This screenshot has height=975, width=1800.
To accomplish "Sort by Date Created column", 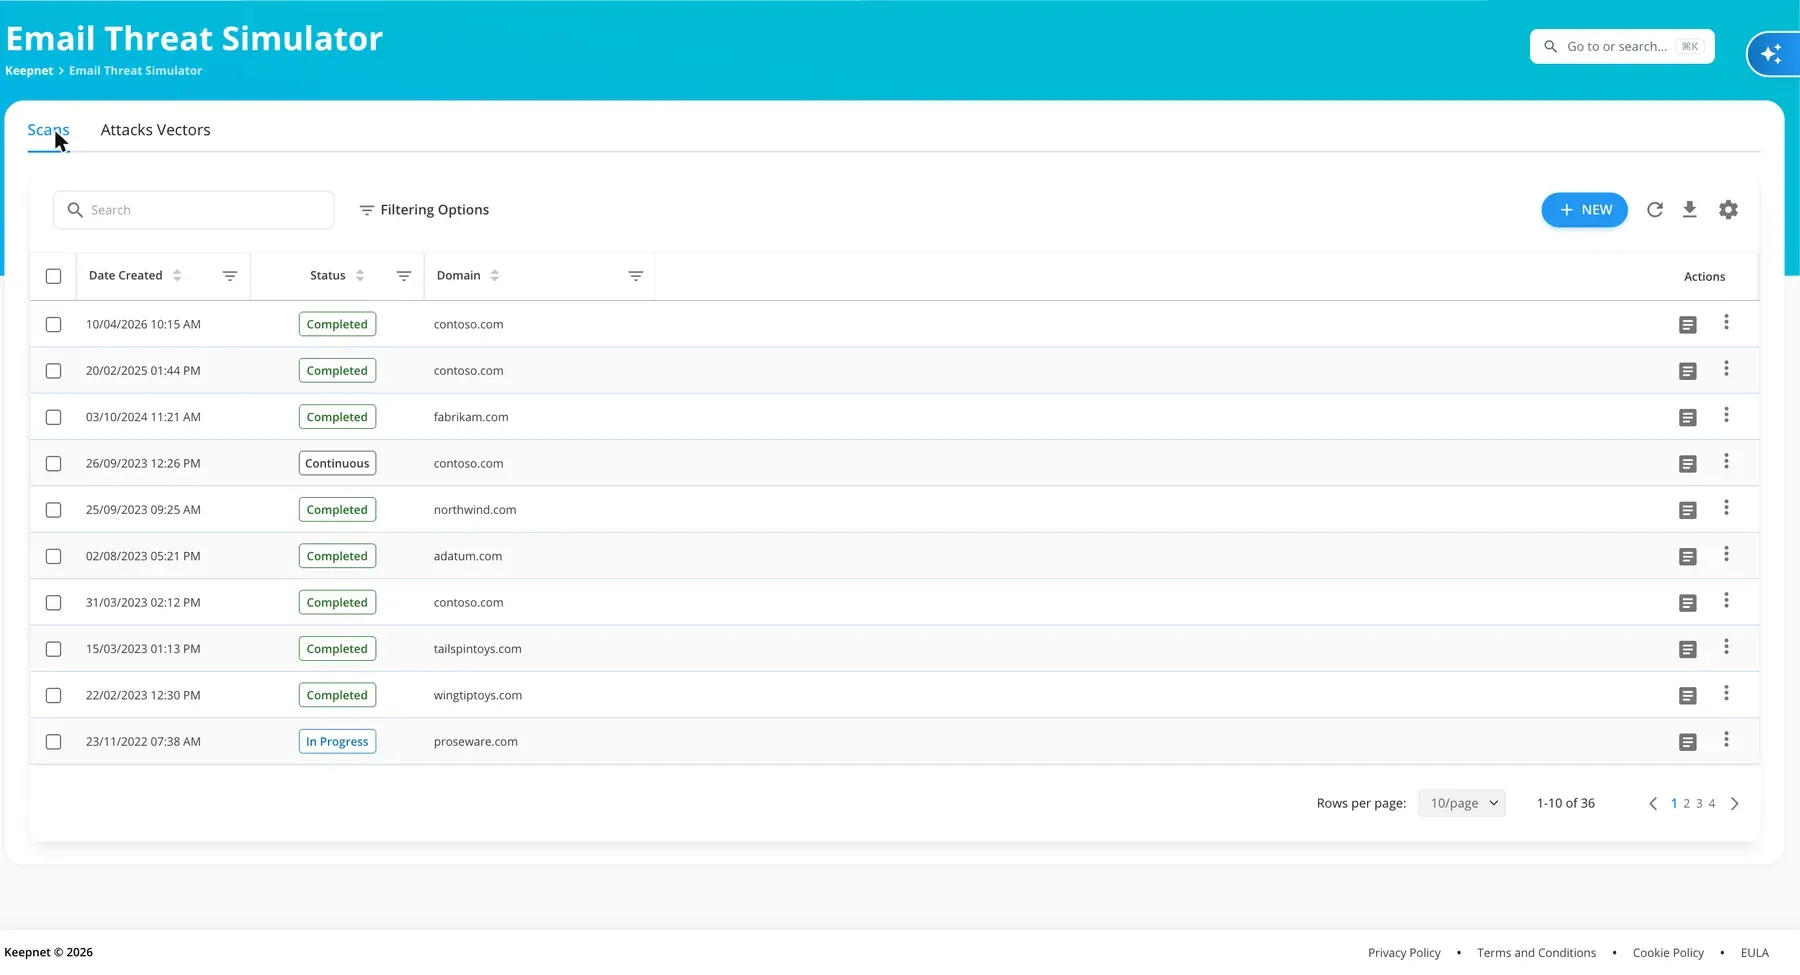I will [x=177, y=276].
